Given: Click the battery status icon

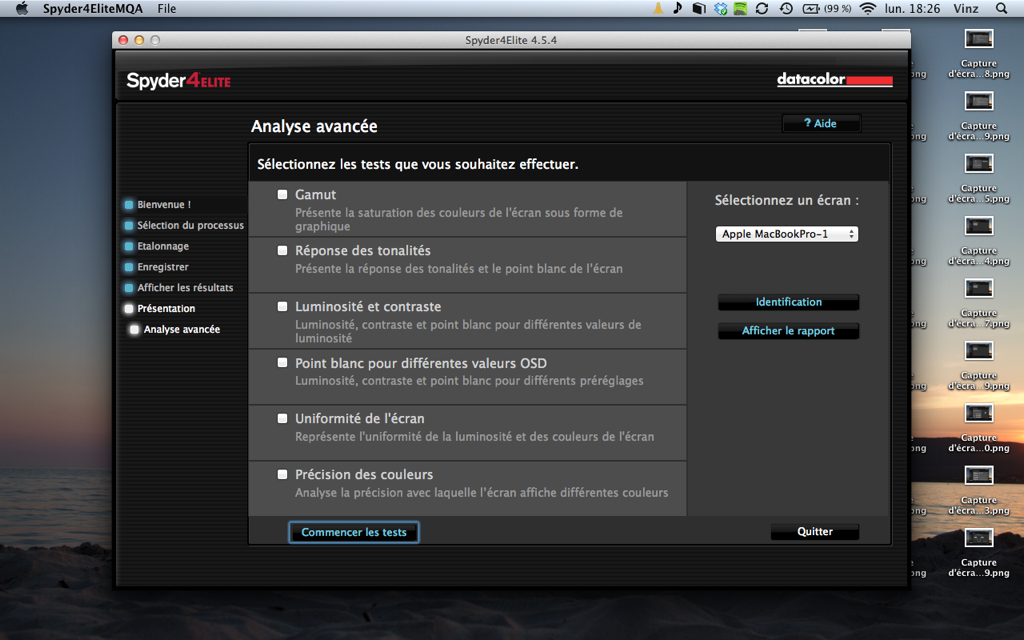Looking at the screenshot, I should tap(811, 8).
